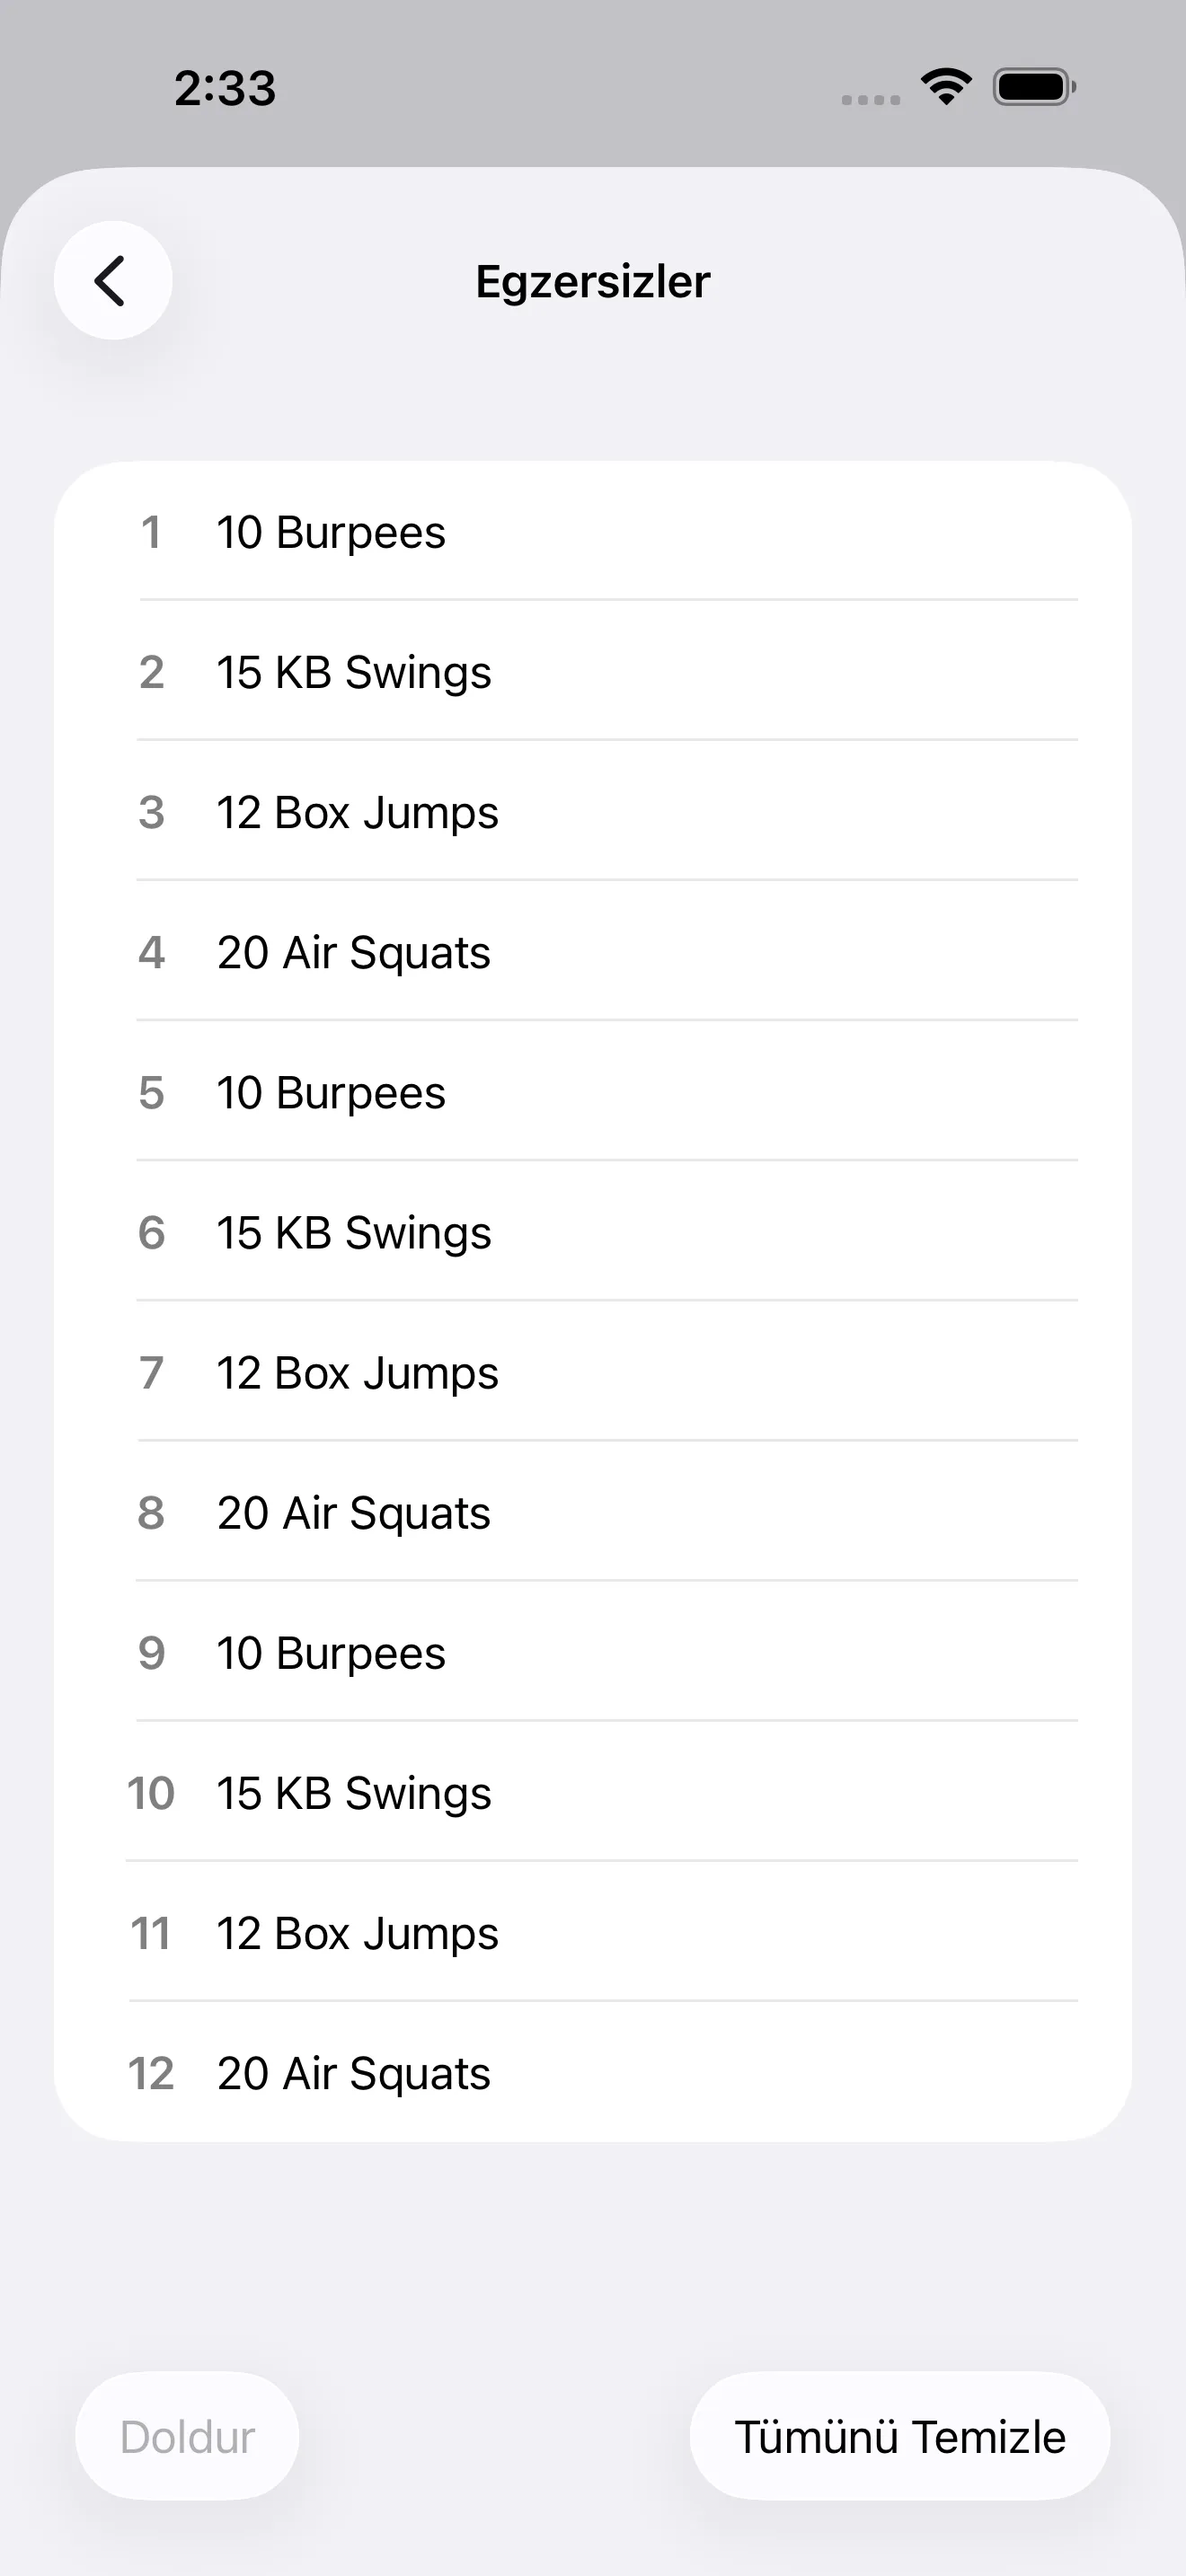
Task: Tap row 4, 20 Air Squats
Action: 592,952
